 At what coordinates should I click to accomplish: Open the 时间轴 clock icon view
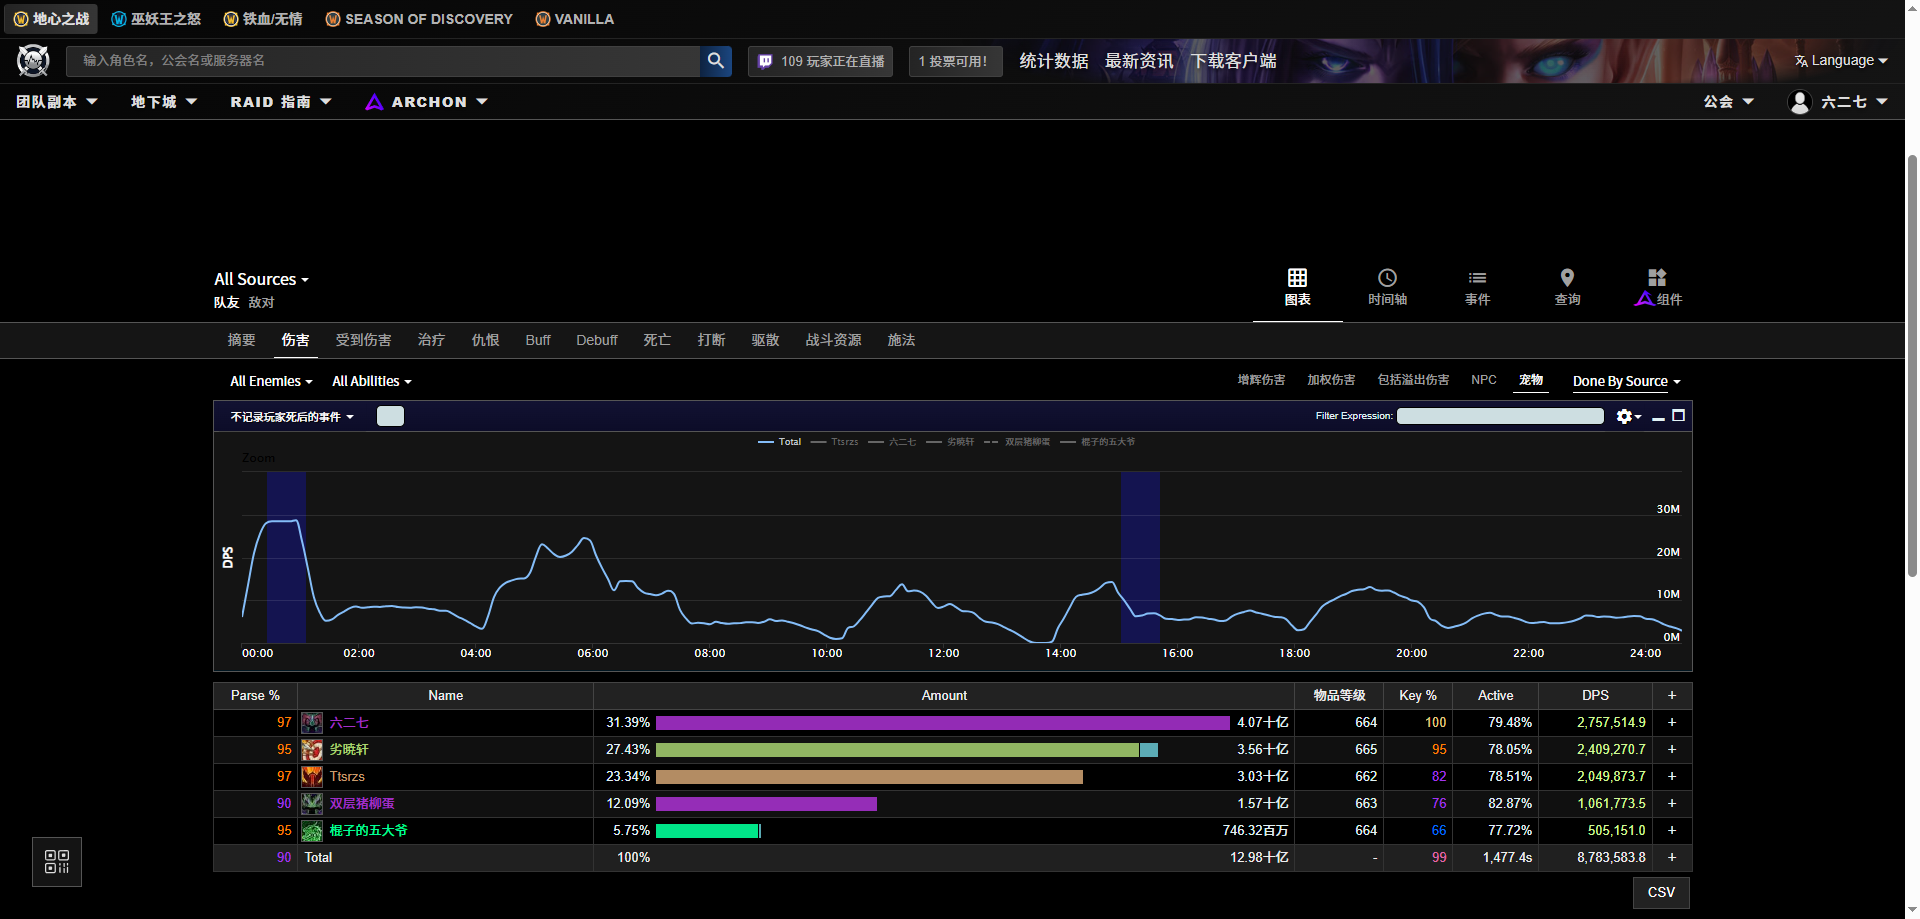pyautogui.click(x=1387, y=286)
